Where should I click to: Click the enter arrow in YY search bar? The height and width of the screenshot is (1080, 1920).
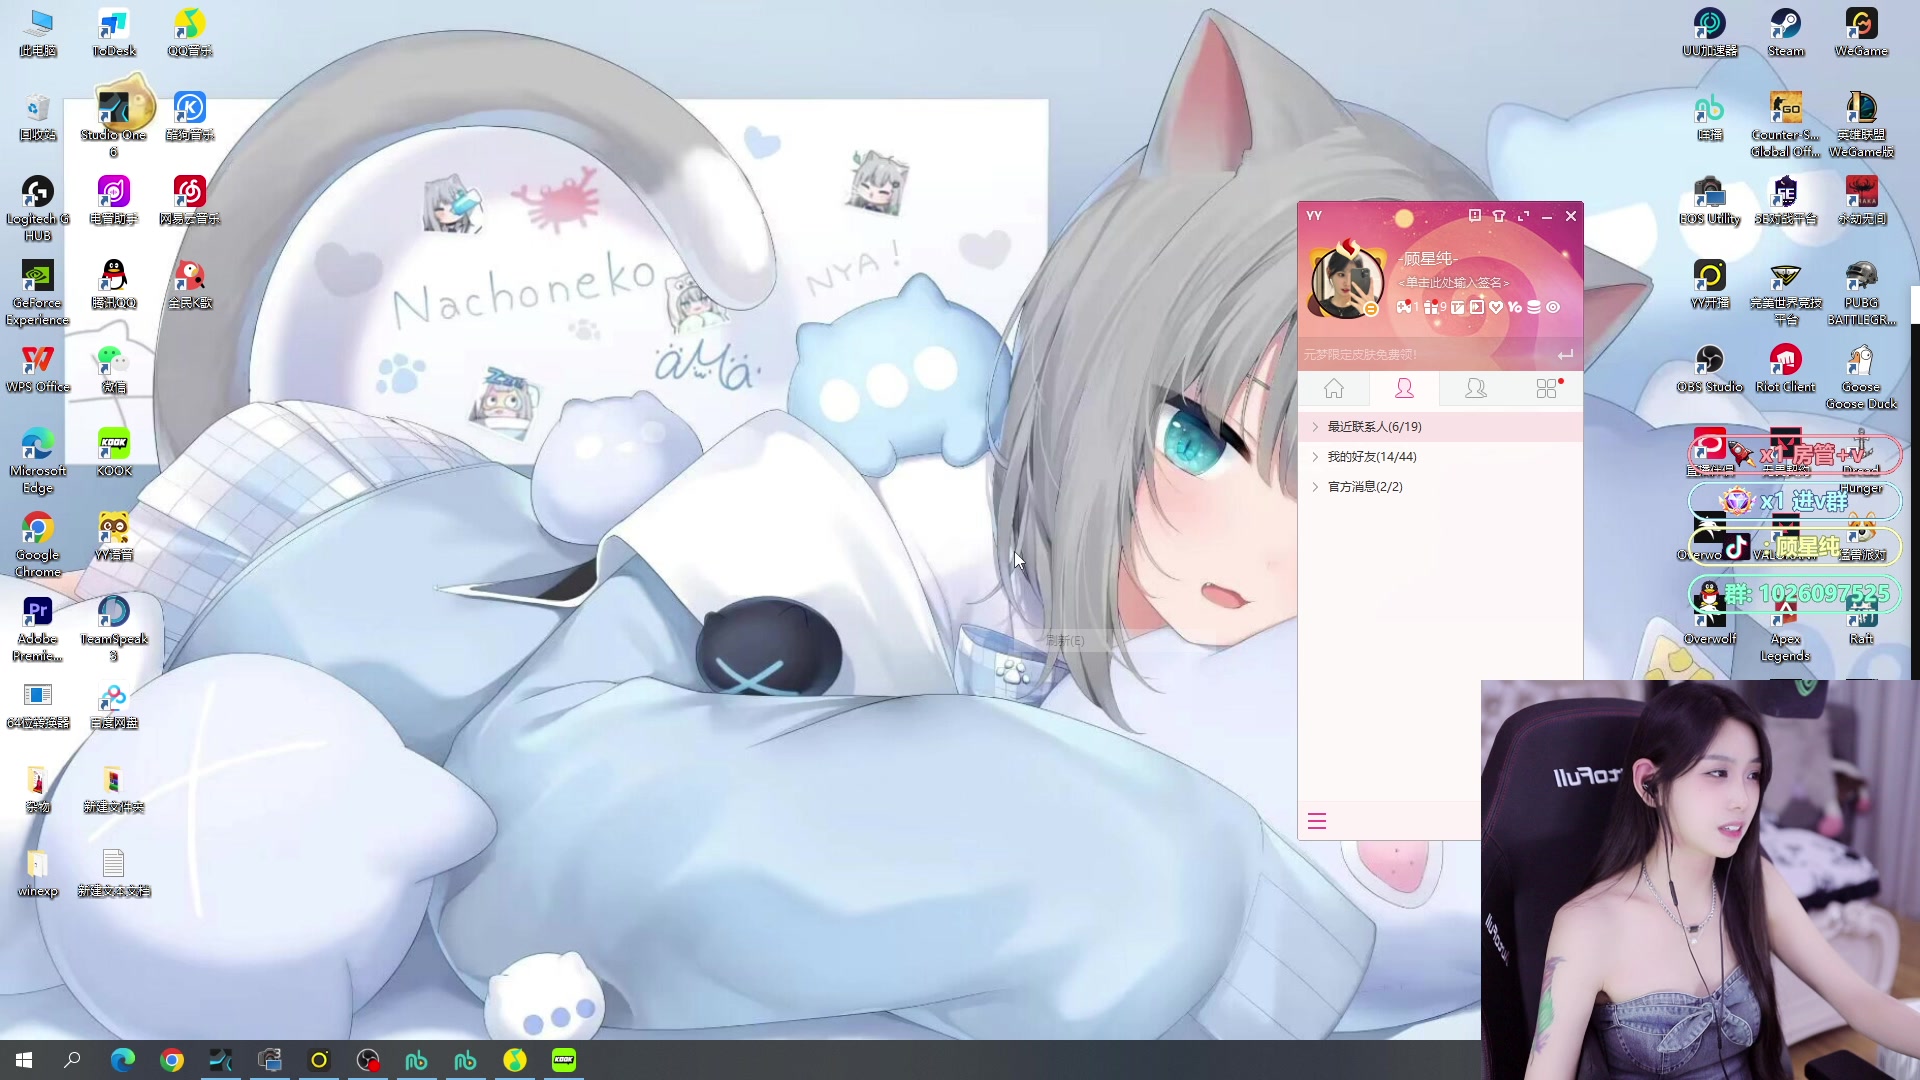1565,354
